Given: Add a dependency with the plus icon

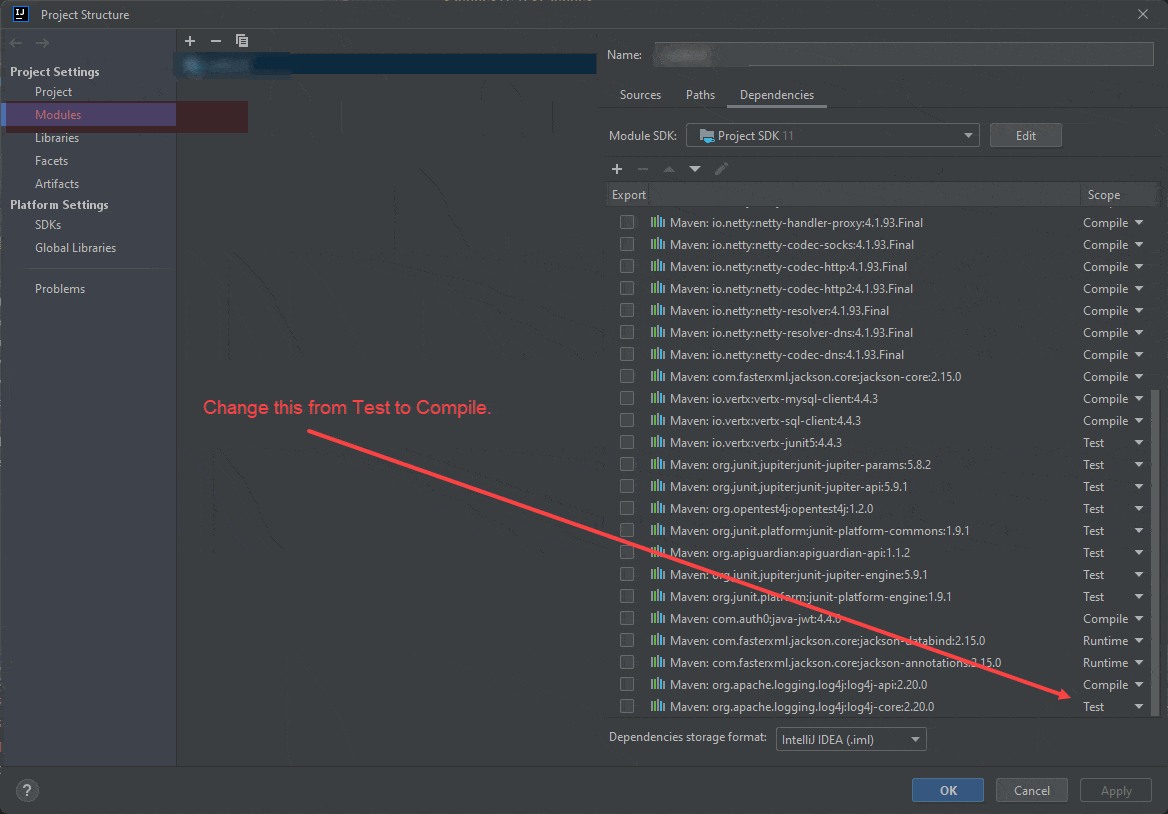Looking at the screenshot, I should (617, 169).
